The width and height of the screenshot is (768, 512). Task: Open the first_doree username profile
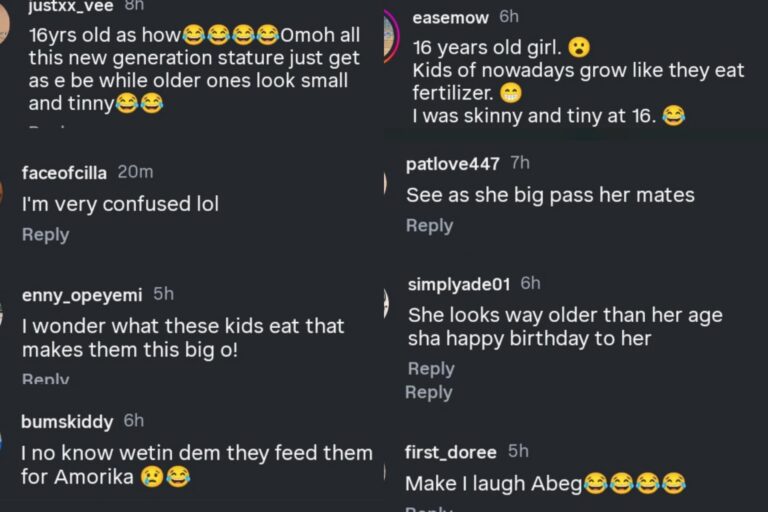pyautogui.click(x=451, y=452)
